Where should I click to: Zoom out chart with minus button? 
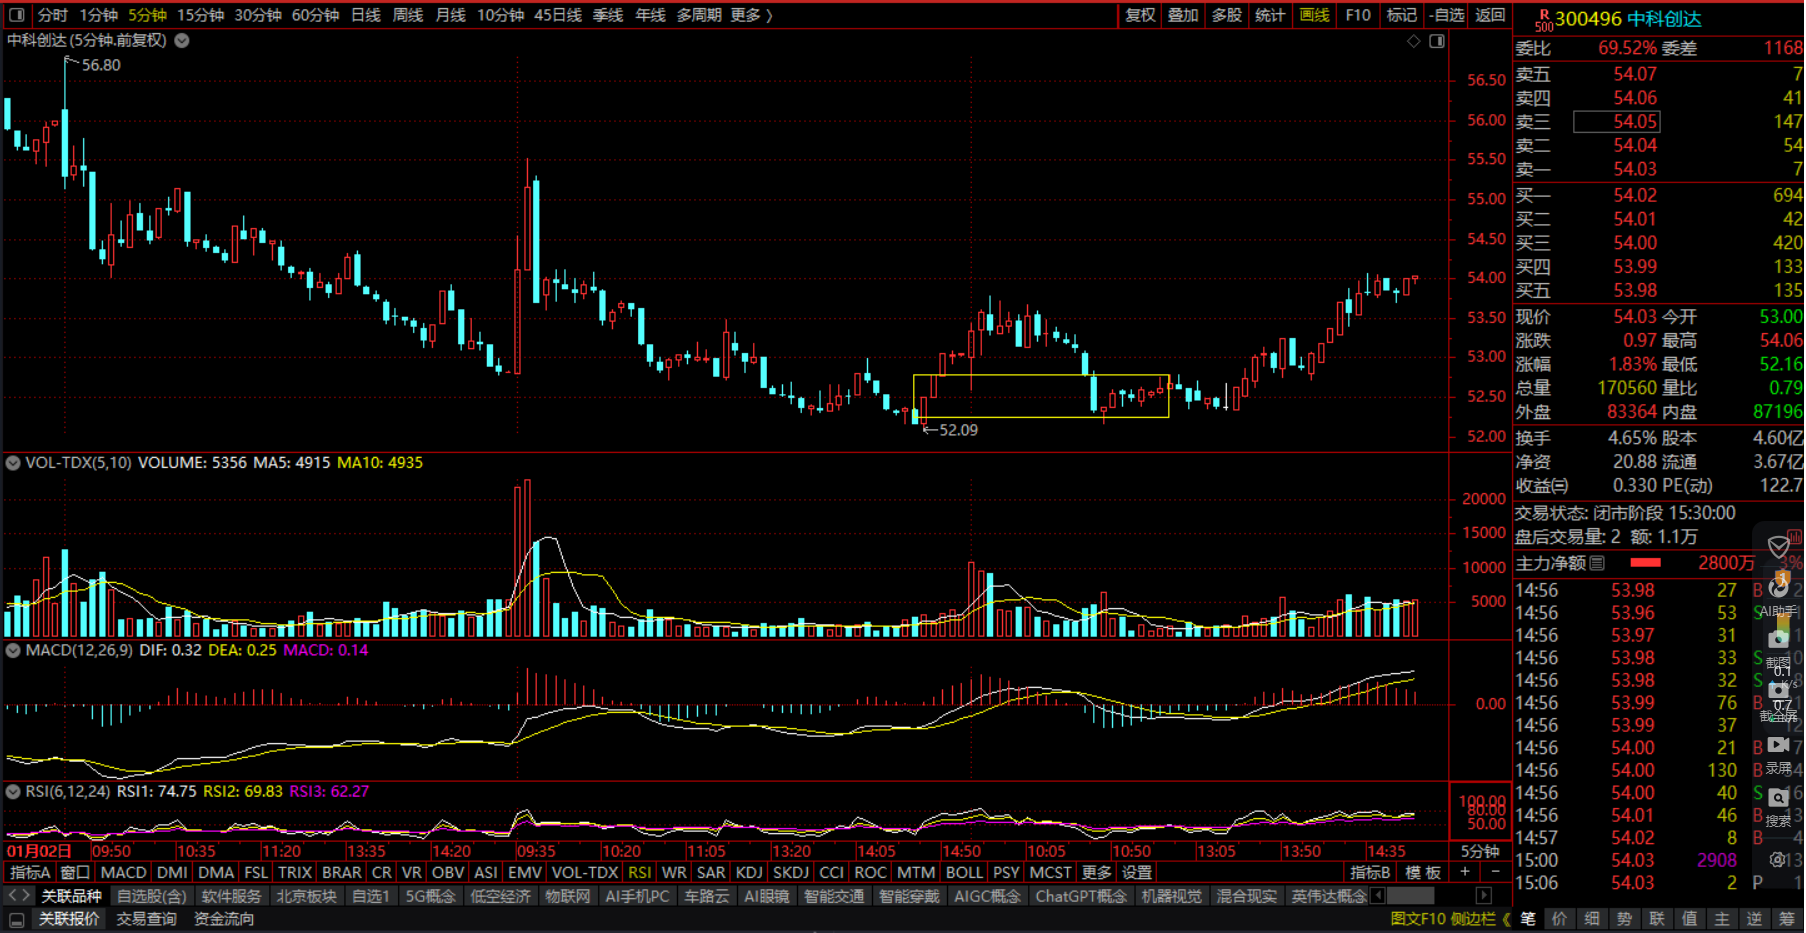[1494, 872]
